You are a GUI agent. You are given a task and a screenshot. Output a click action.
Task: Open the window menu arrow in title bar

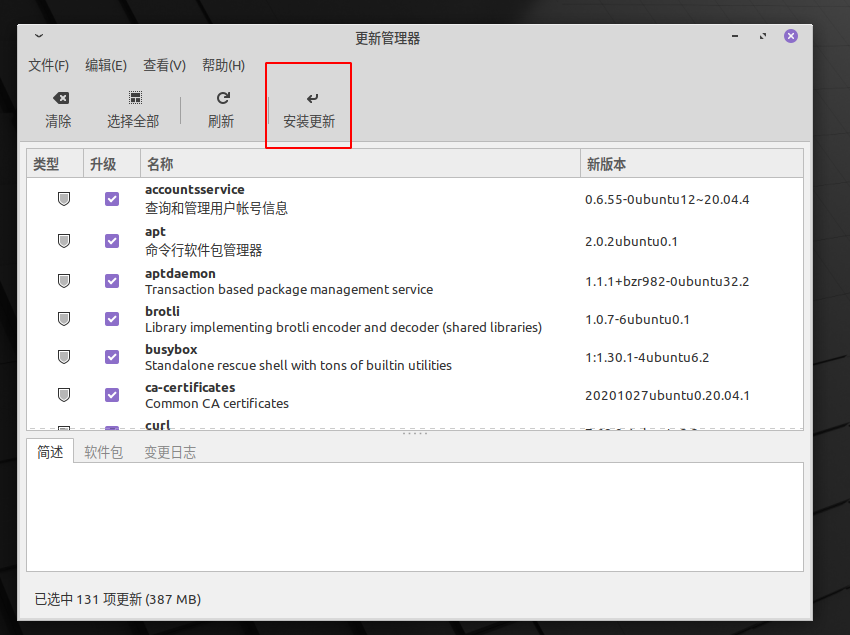click(x=39, y=36)
